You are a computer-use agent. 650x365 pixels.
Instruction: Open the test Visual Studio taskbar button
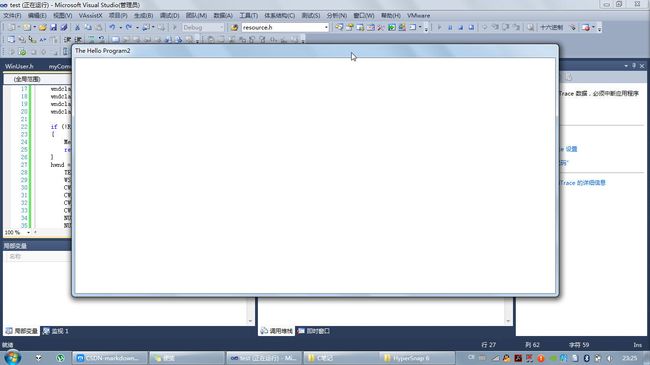tap(264, 358)
